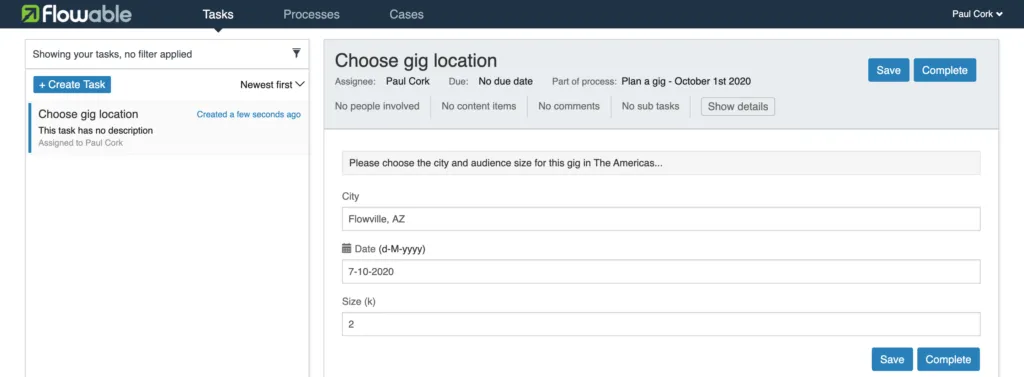The height and width of the screenshot is (377, 1024).
Task: Click the top Save button
Action: click(x=888, y=70)
